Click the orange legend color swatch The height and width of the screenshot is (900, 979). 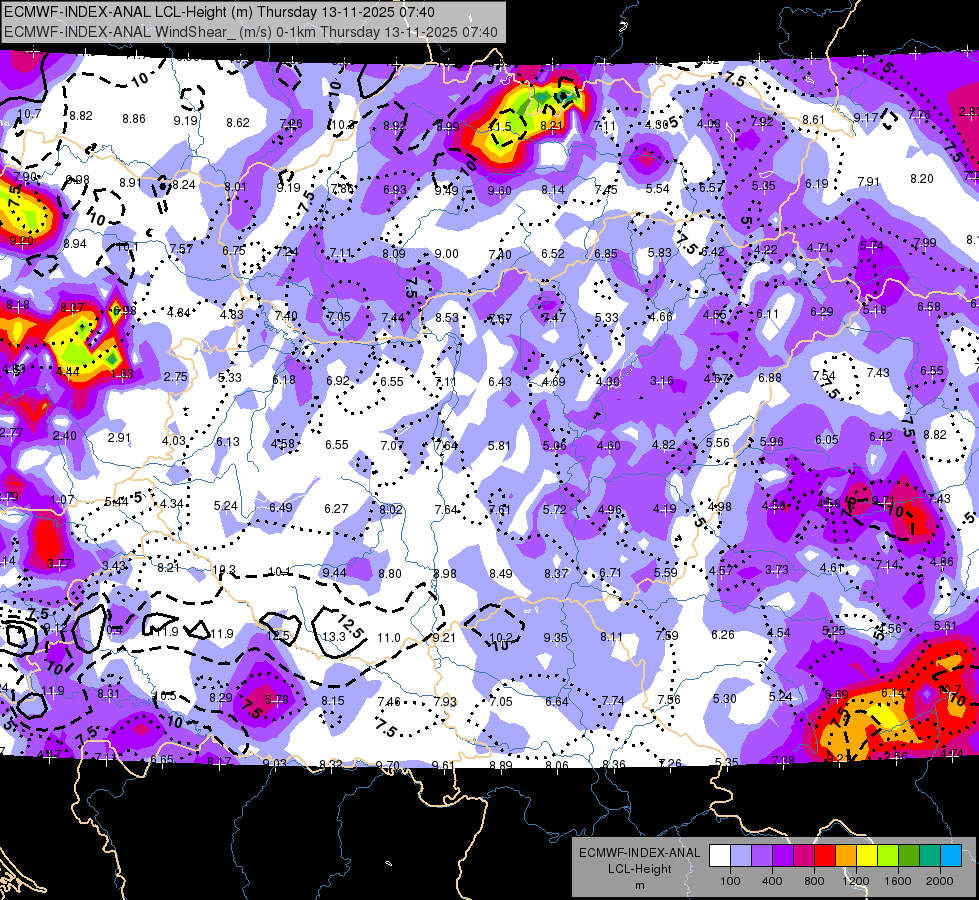coord(846,856)
